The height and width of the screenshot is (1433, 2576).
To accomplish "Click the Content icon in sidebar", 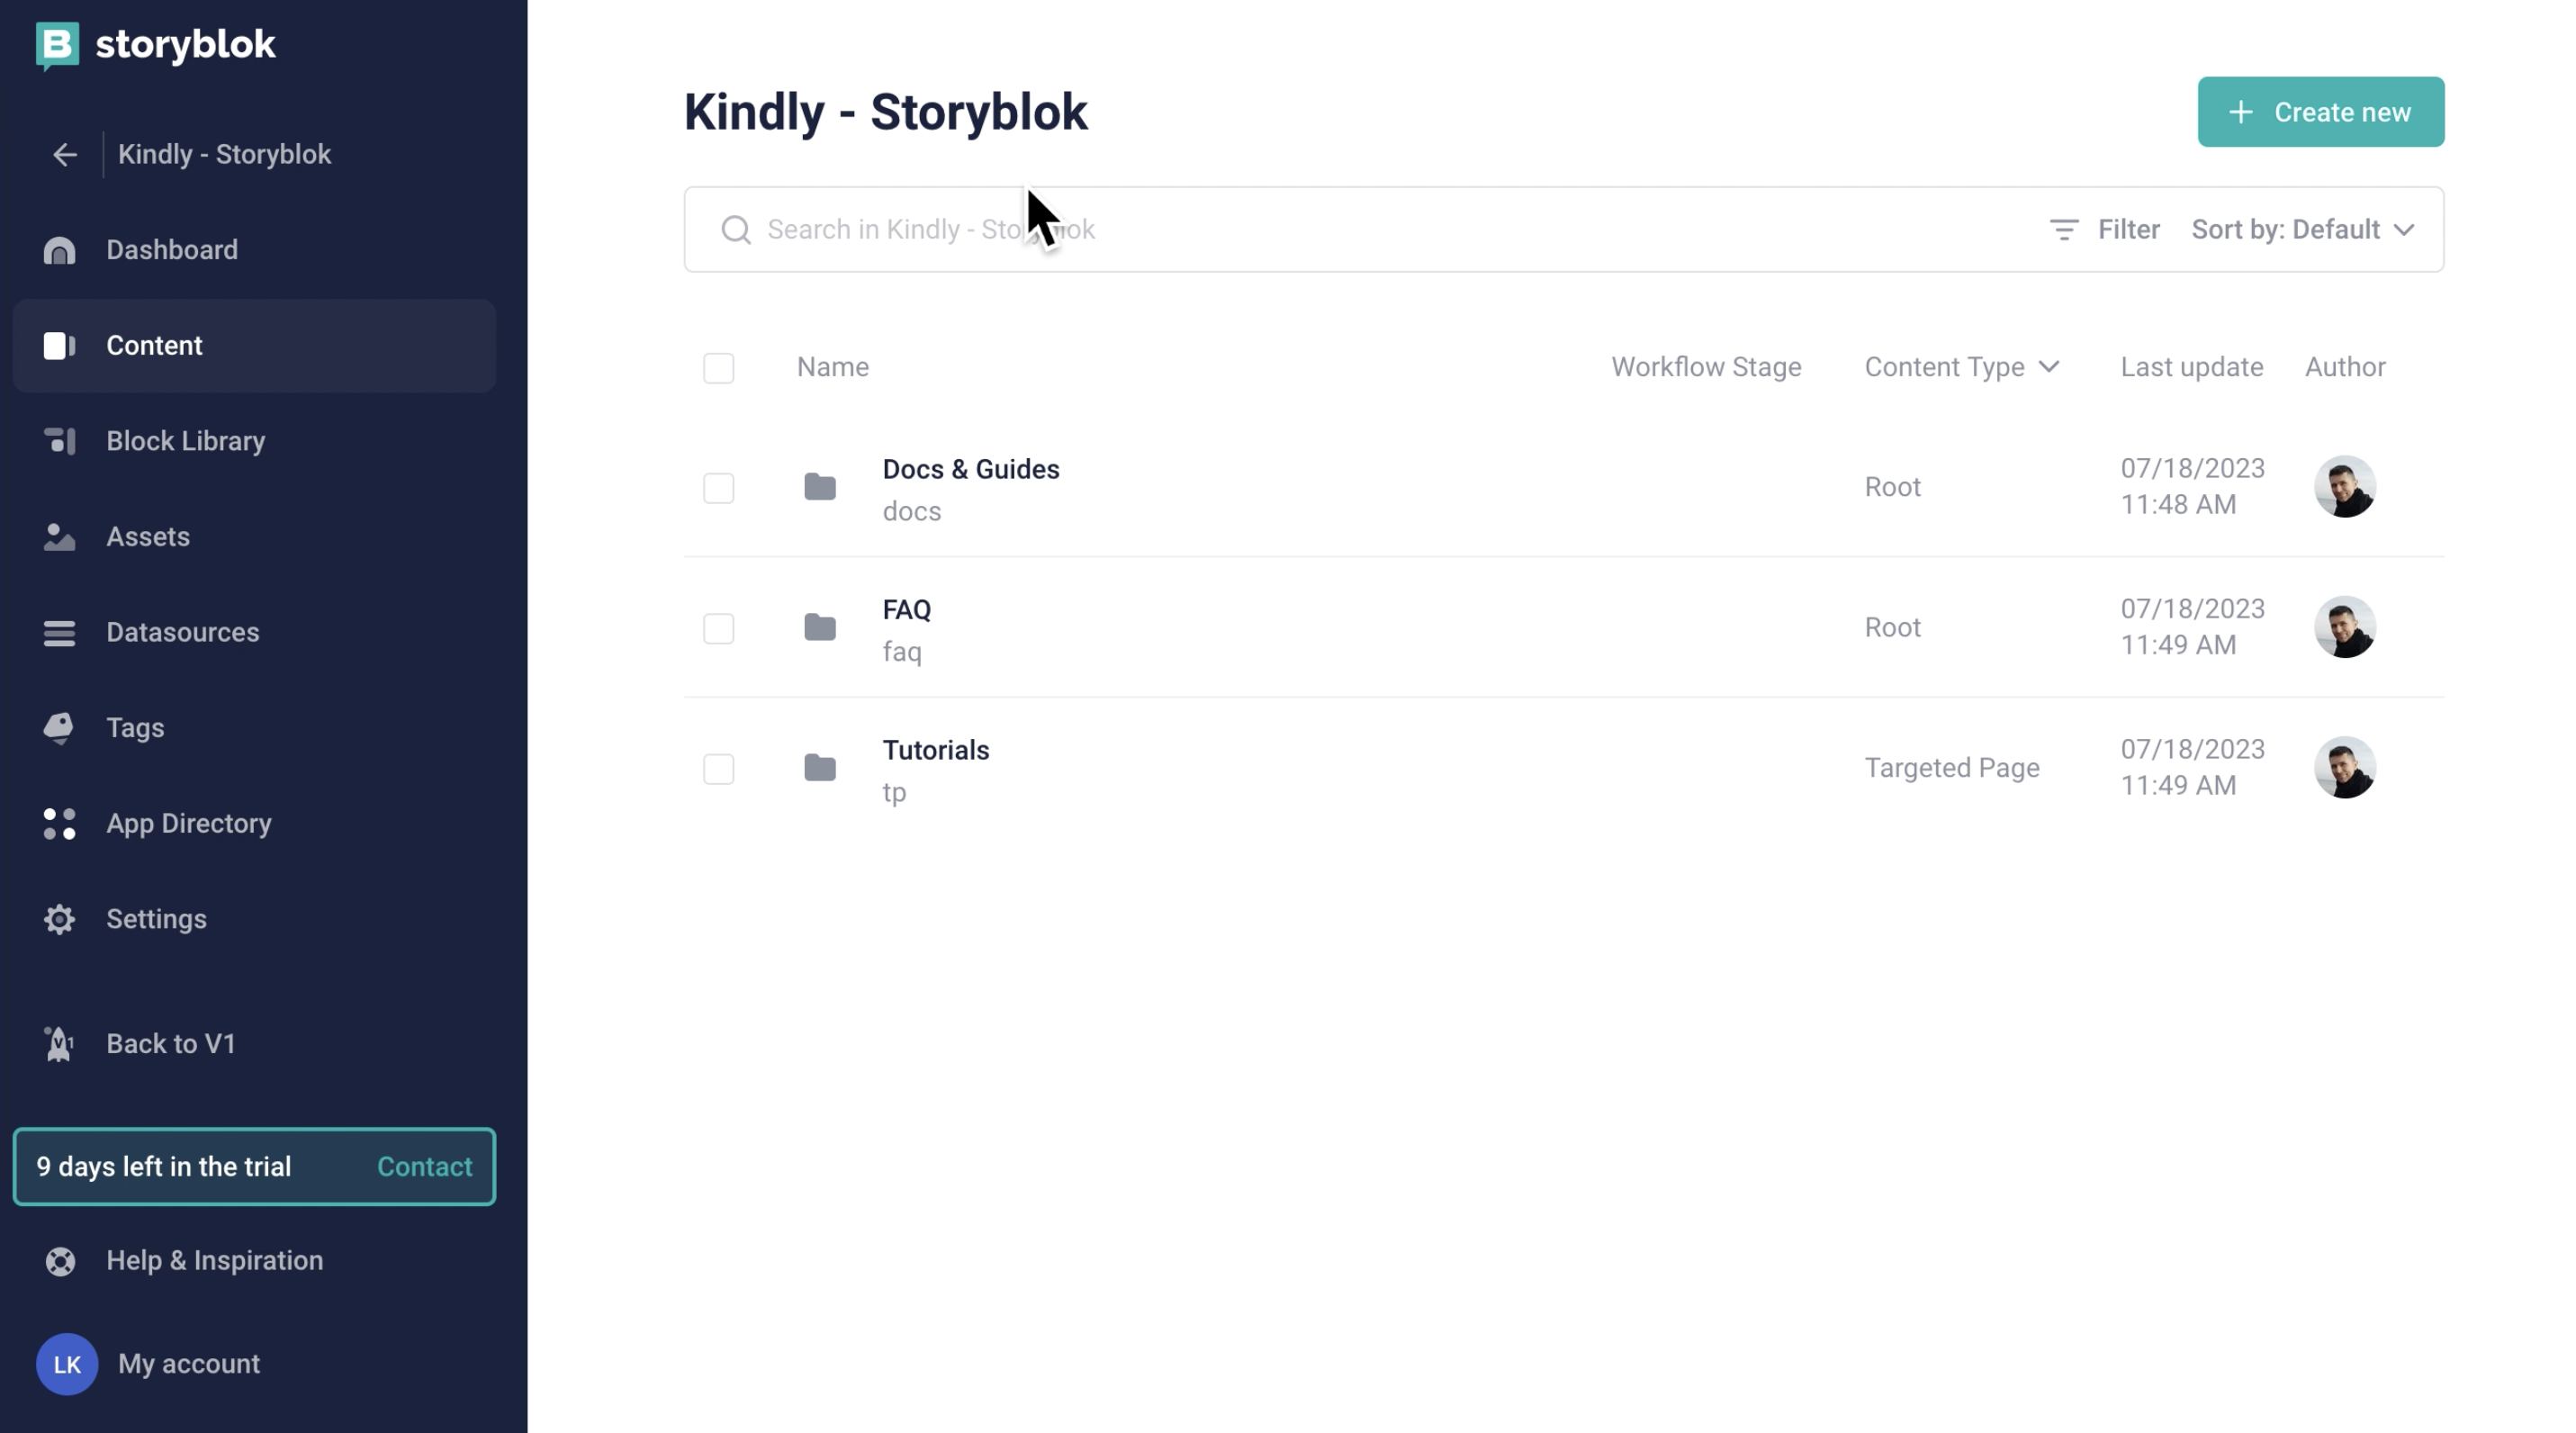I will coord(59,346).
